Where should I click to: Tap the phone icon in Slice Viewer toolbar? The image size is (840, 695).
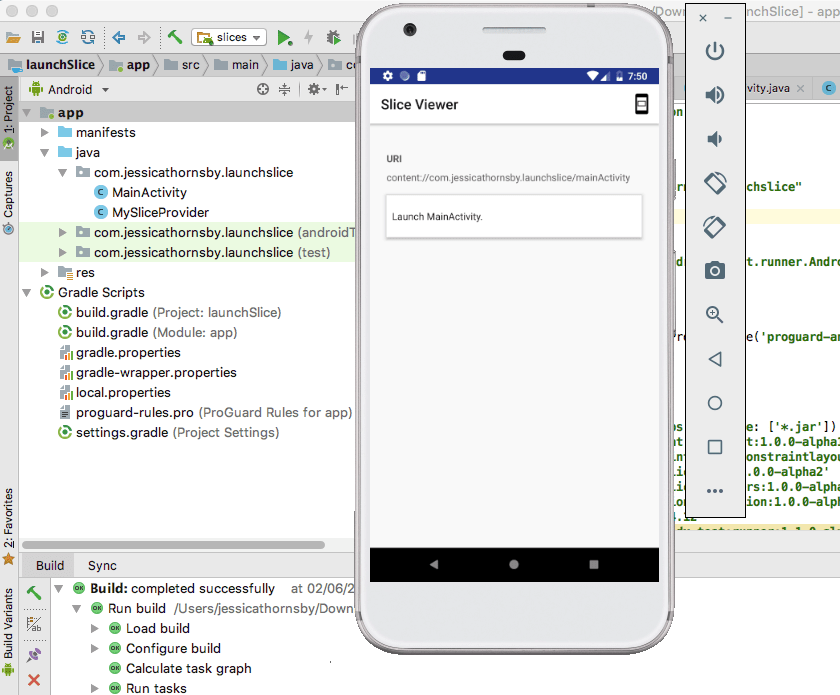coord(641,104)
